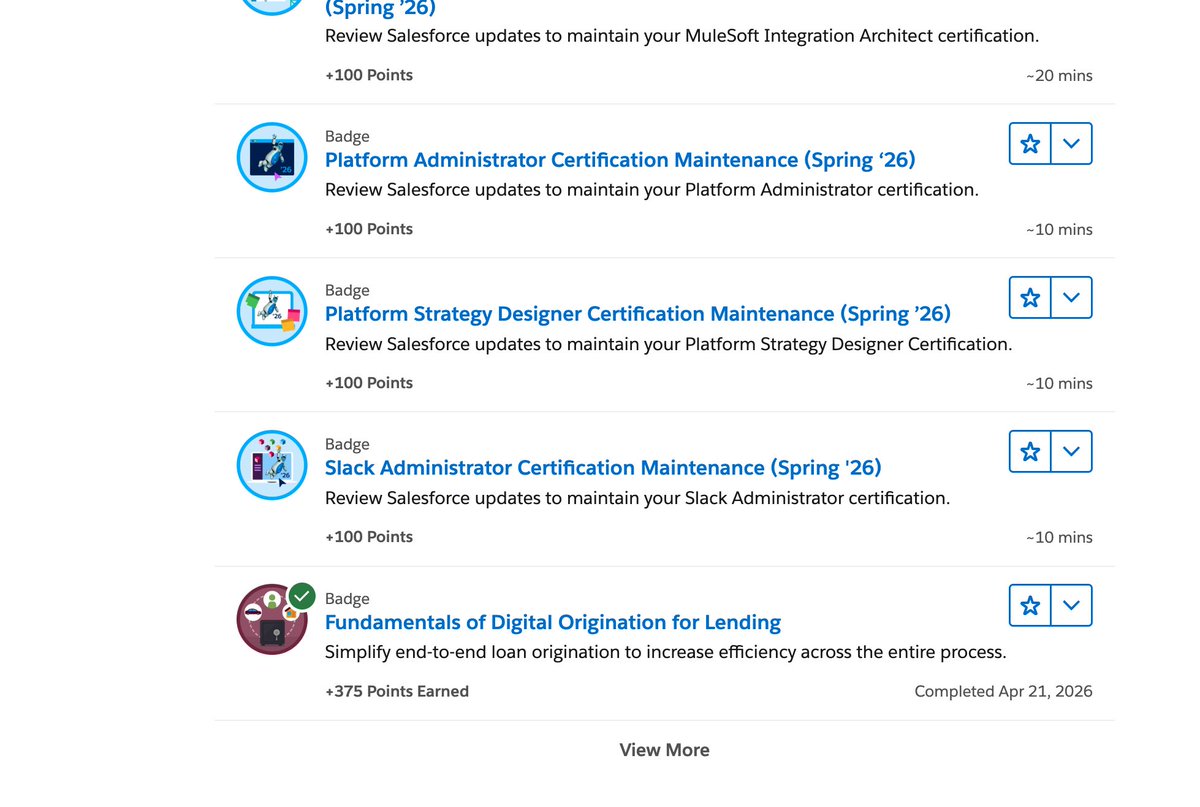The height and width of the screenshot is (807, 1200).
Task: Open Platform Strategy Designer Certification Maintenance link
Action: pos(638,314)
